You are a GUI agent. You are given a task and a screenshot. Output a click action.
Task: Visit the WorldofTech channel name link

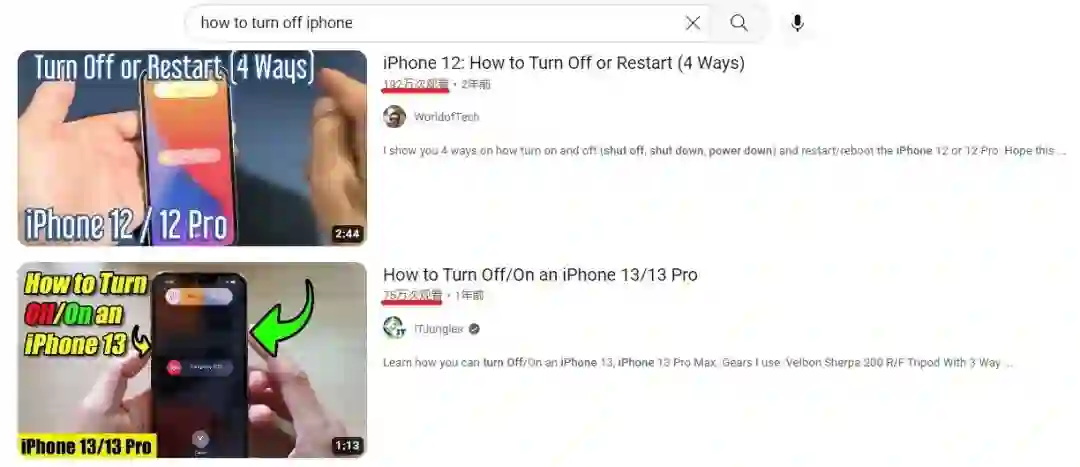pos(446,116)
